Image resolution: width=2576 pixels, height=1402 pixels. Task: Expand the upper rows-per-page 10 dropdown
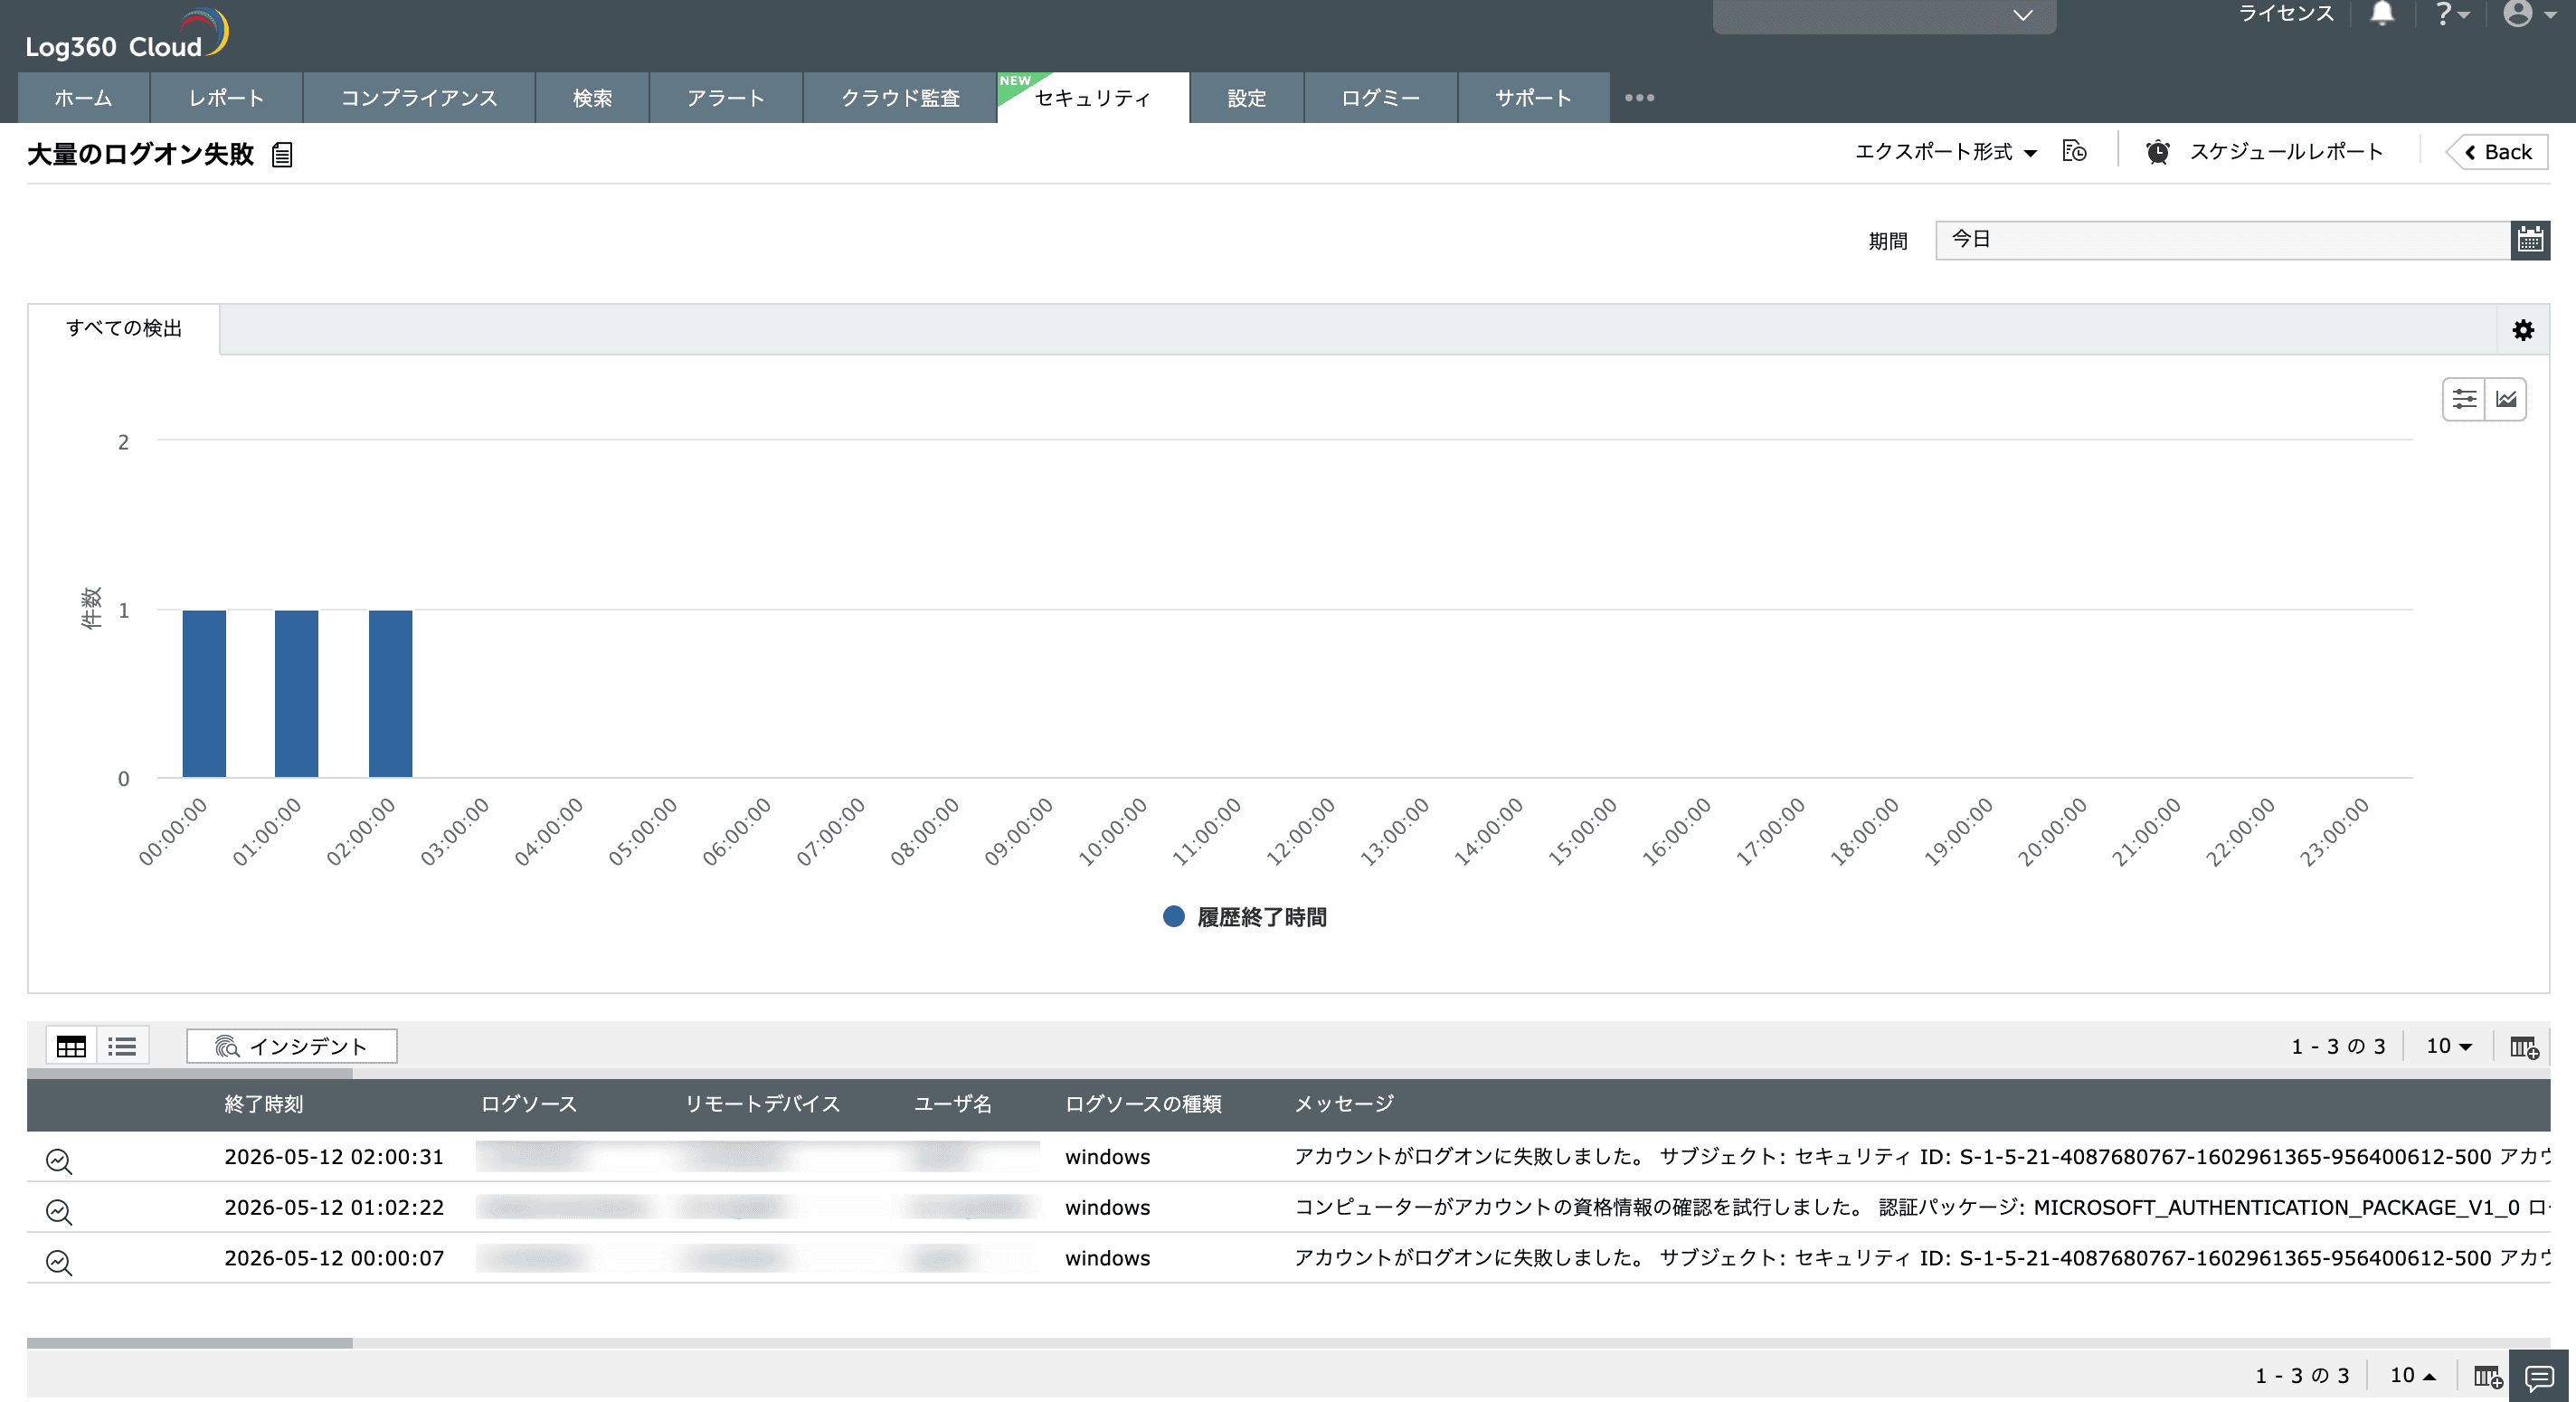[x=2448, y=1046]
